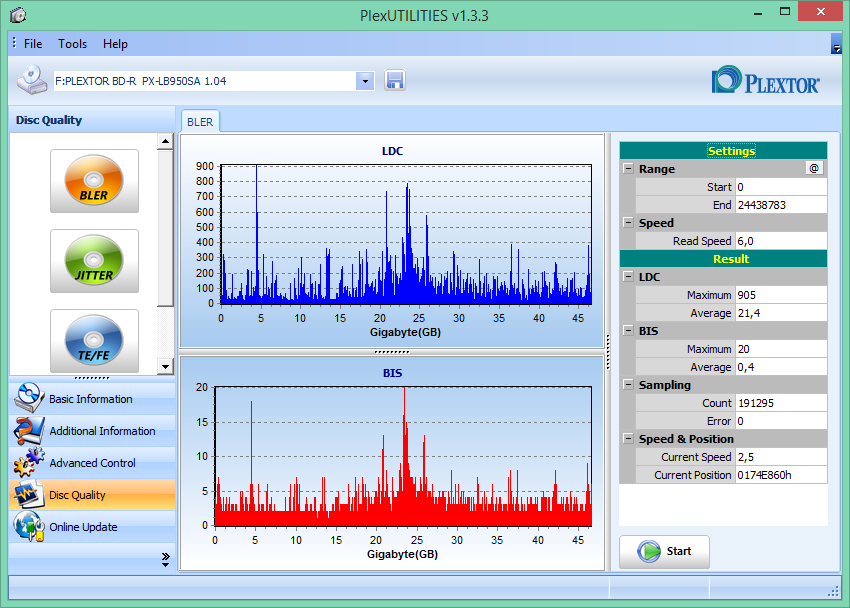Open the Tools menu
The image size is (850, 608).
coord(73,44)
